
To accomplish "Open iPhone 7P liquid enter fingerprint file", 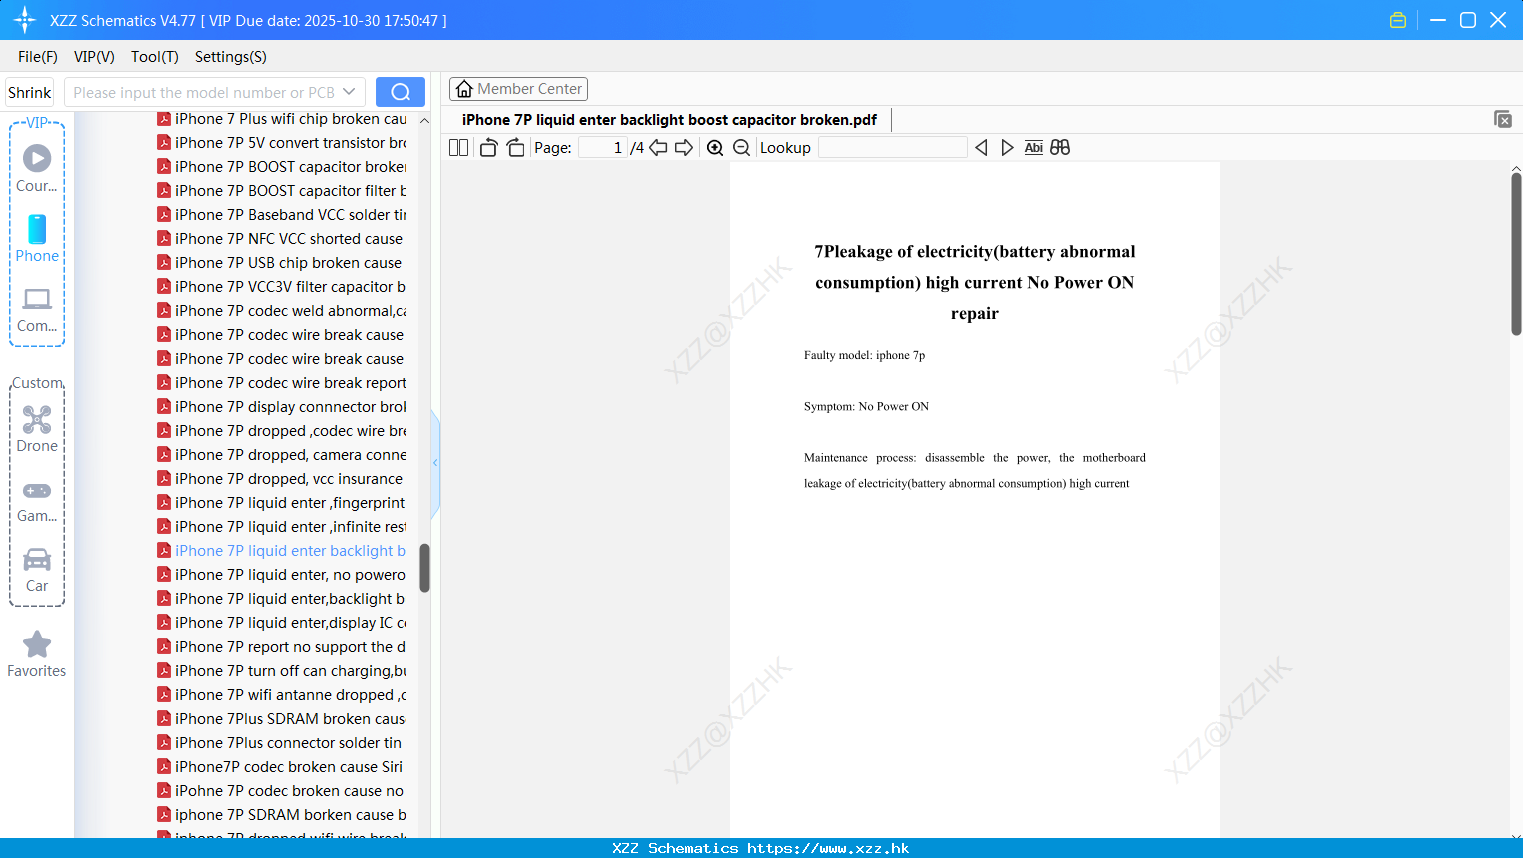I will 282,503.
